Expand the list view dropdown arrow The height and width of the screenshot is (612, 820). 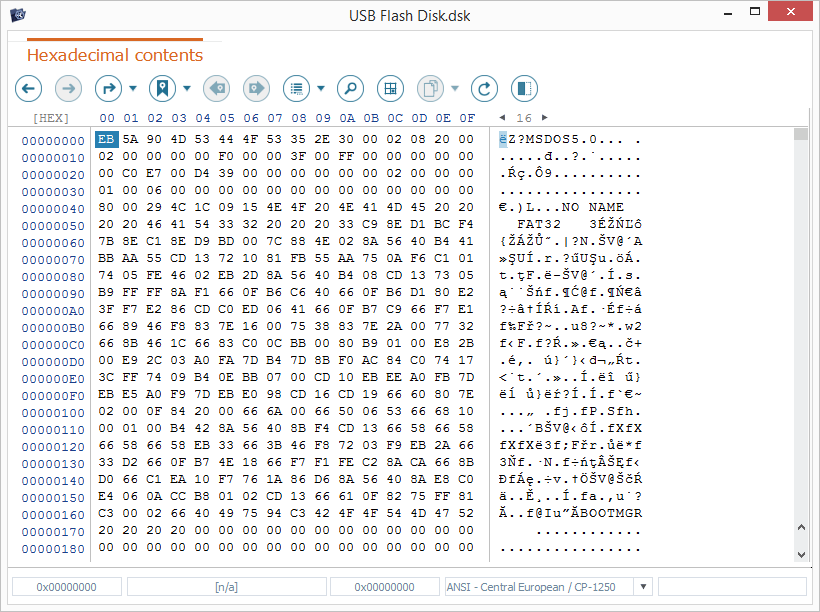(321, 89)
